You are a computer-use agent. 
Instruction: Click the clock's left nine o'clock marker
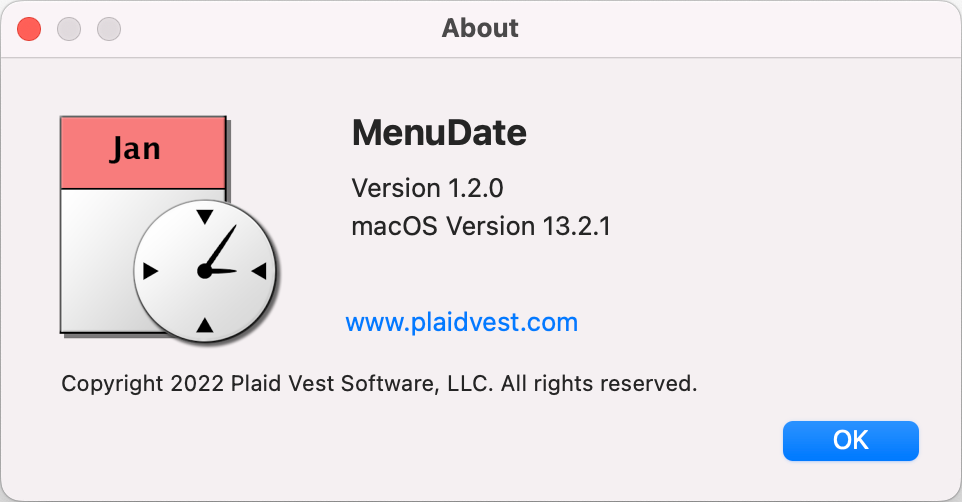150,271
